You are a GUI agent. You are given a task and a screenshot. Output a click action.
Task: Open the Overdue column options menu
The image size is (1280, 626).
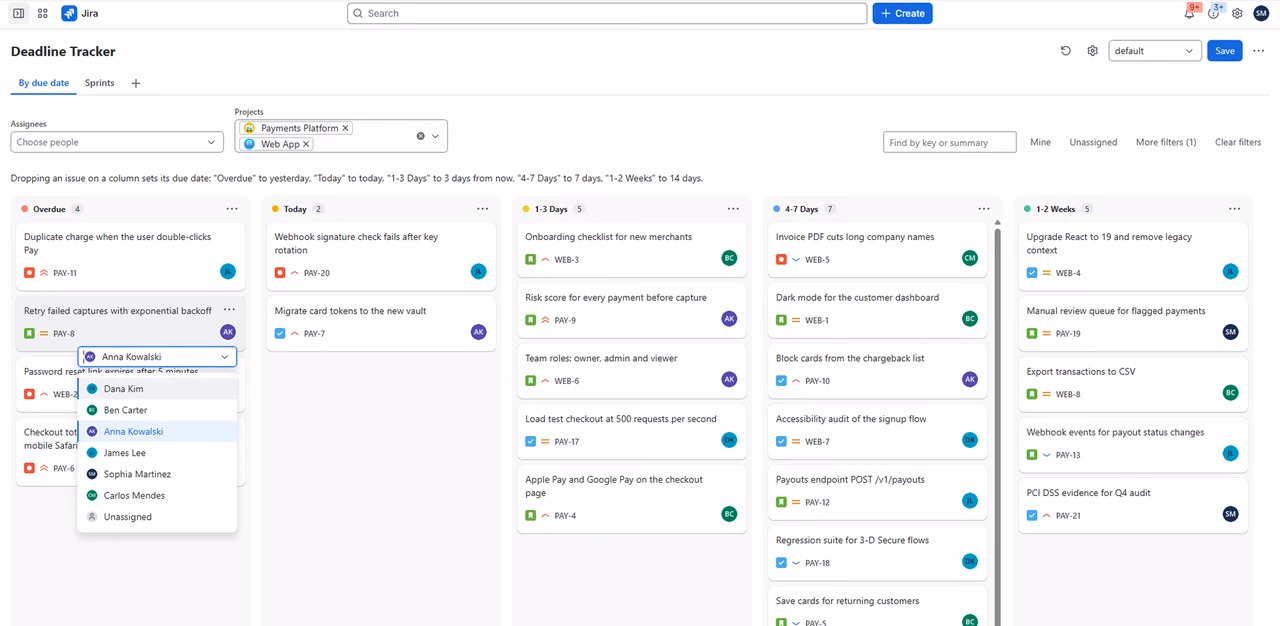pos(232,209)
